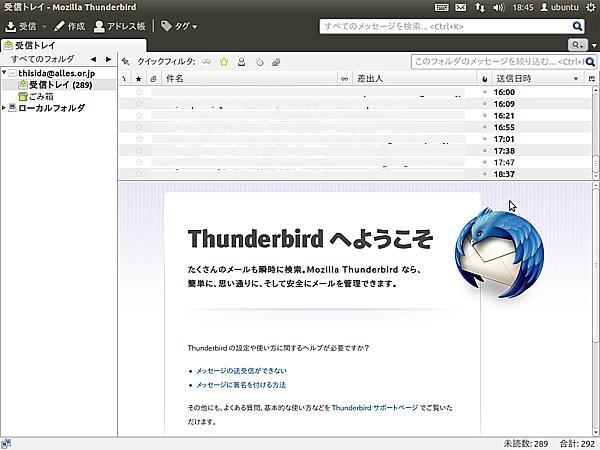600x450 pixels.
Task: Open the tab list arrow at tab bar end
Action: 594,46
